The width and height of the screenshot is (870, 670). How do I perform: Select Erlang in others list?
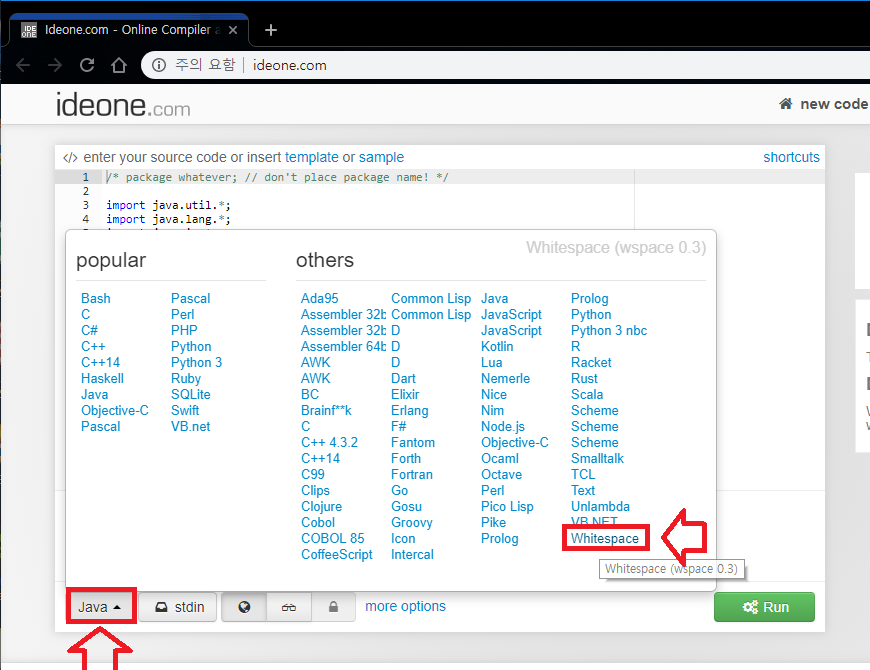point(409,411)
